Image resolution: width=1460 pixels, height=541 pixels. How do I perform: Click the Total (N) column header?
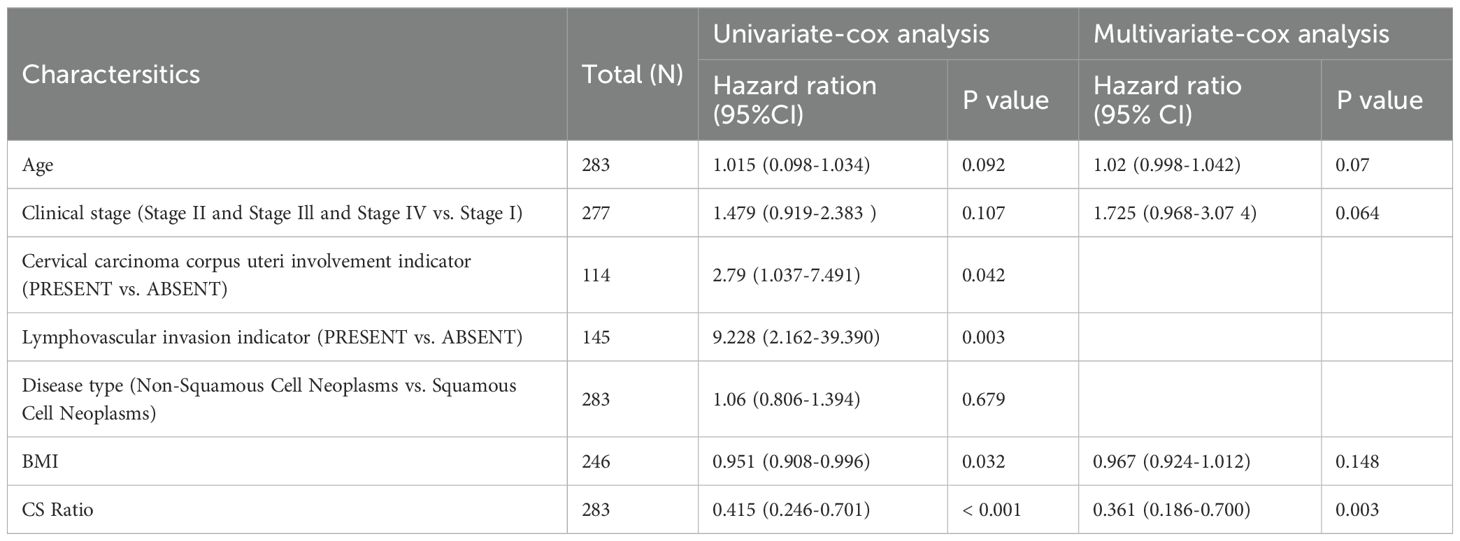[631, 74]
